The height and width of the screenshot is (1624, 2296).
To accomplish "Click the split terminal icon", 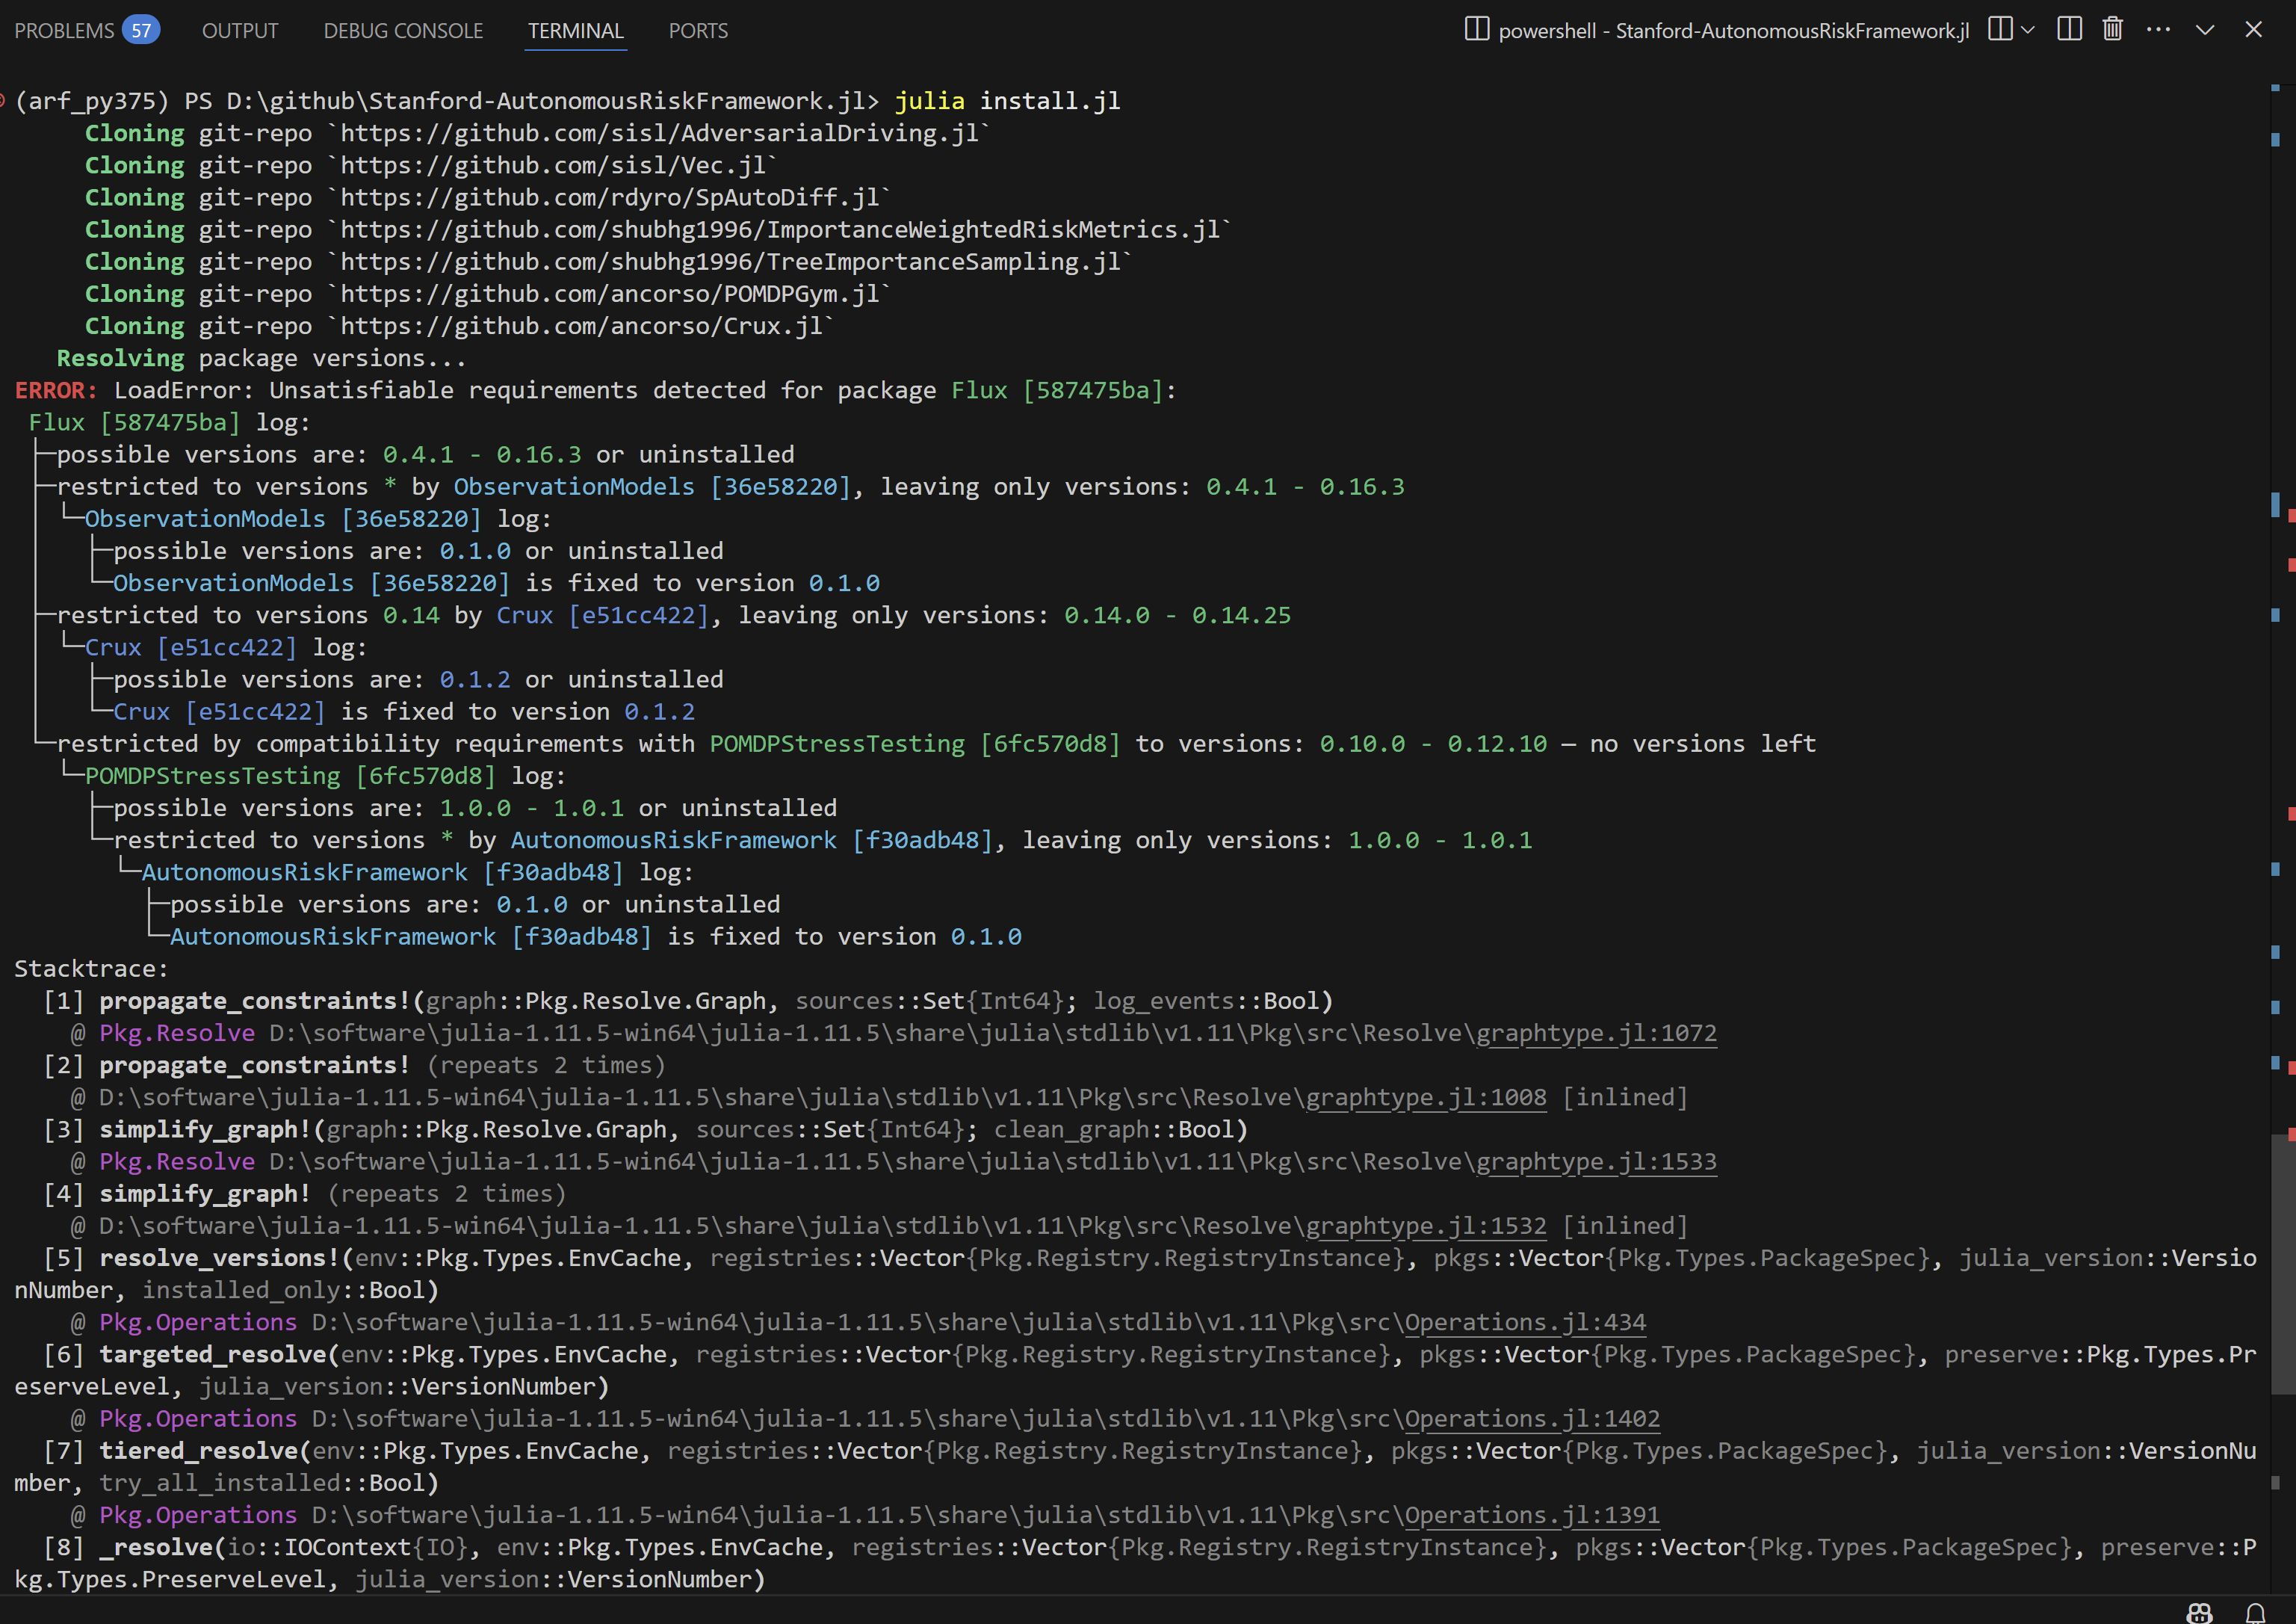I will [x=2069, y=29].
